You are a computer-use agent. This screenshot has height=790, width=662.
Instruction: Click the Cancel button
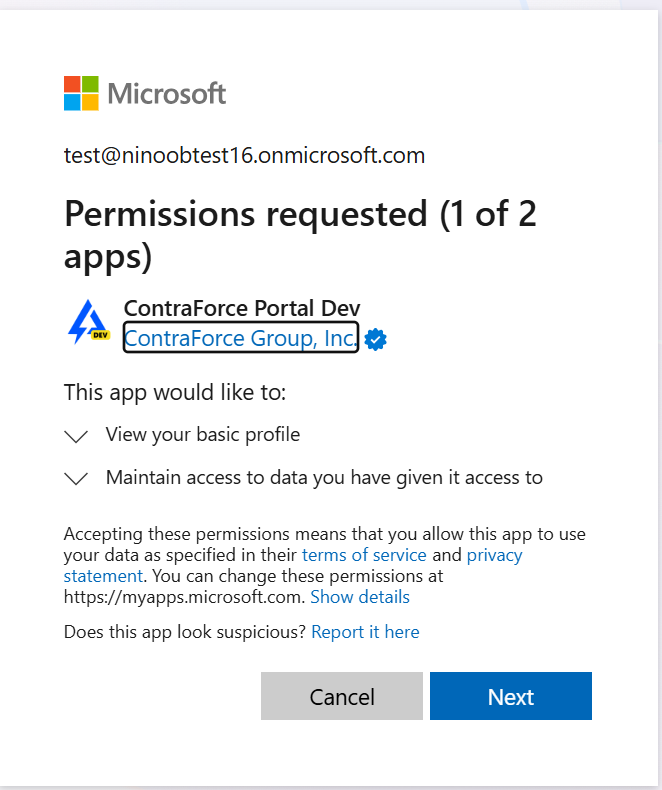coord(342,696)
